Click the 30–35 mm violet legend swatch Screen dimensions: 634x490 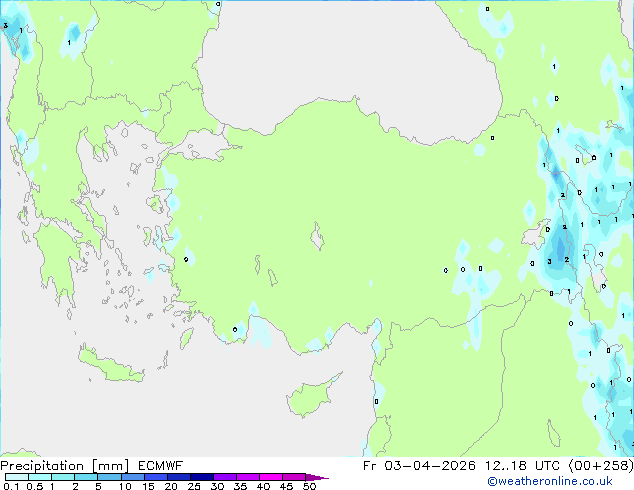[224, 477]
